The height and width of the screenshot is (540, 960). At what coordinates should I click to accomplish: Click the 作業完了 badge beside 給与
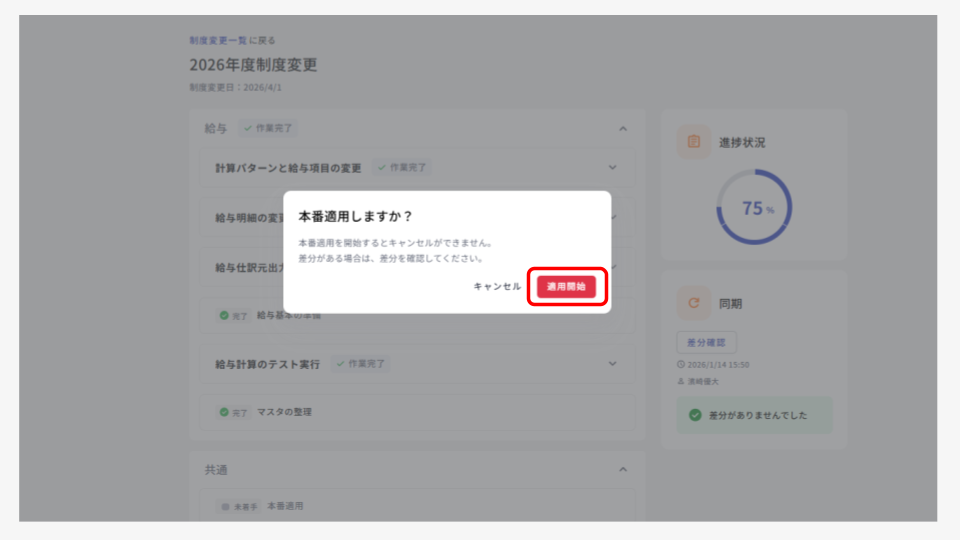coord(268,129)
